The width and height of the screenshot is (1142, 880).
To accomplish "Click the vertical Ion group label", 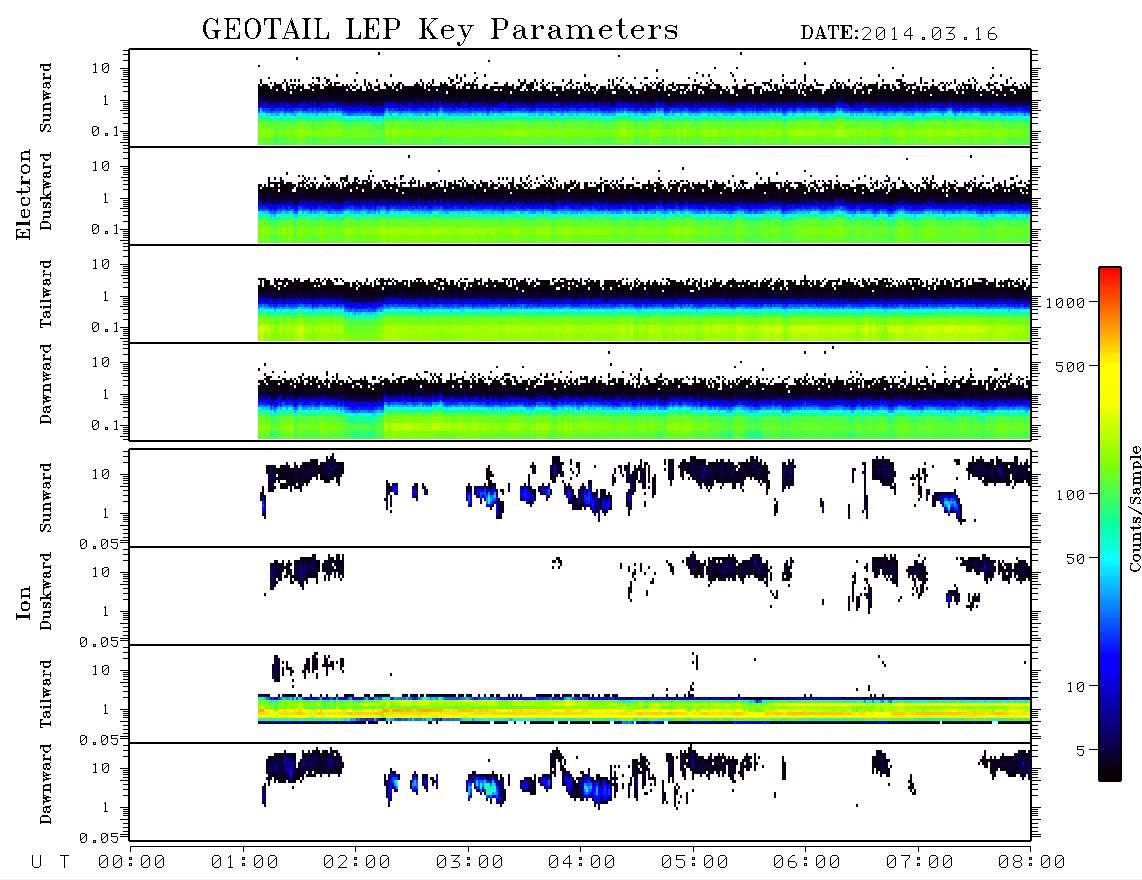I will pyautogui.click(x=24, y=603).
